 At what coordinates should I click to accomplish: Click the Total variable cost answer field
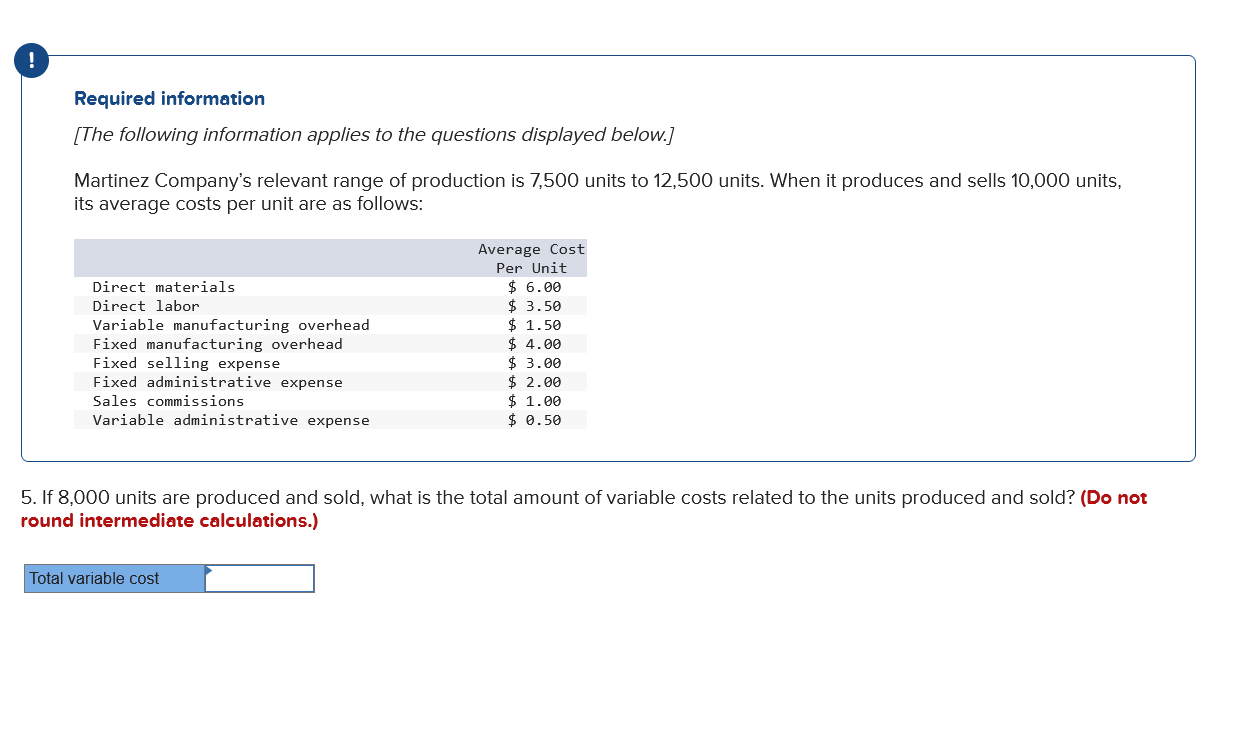click(260, 578)
